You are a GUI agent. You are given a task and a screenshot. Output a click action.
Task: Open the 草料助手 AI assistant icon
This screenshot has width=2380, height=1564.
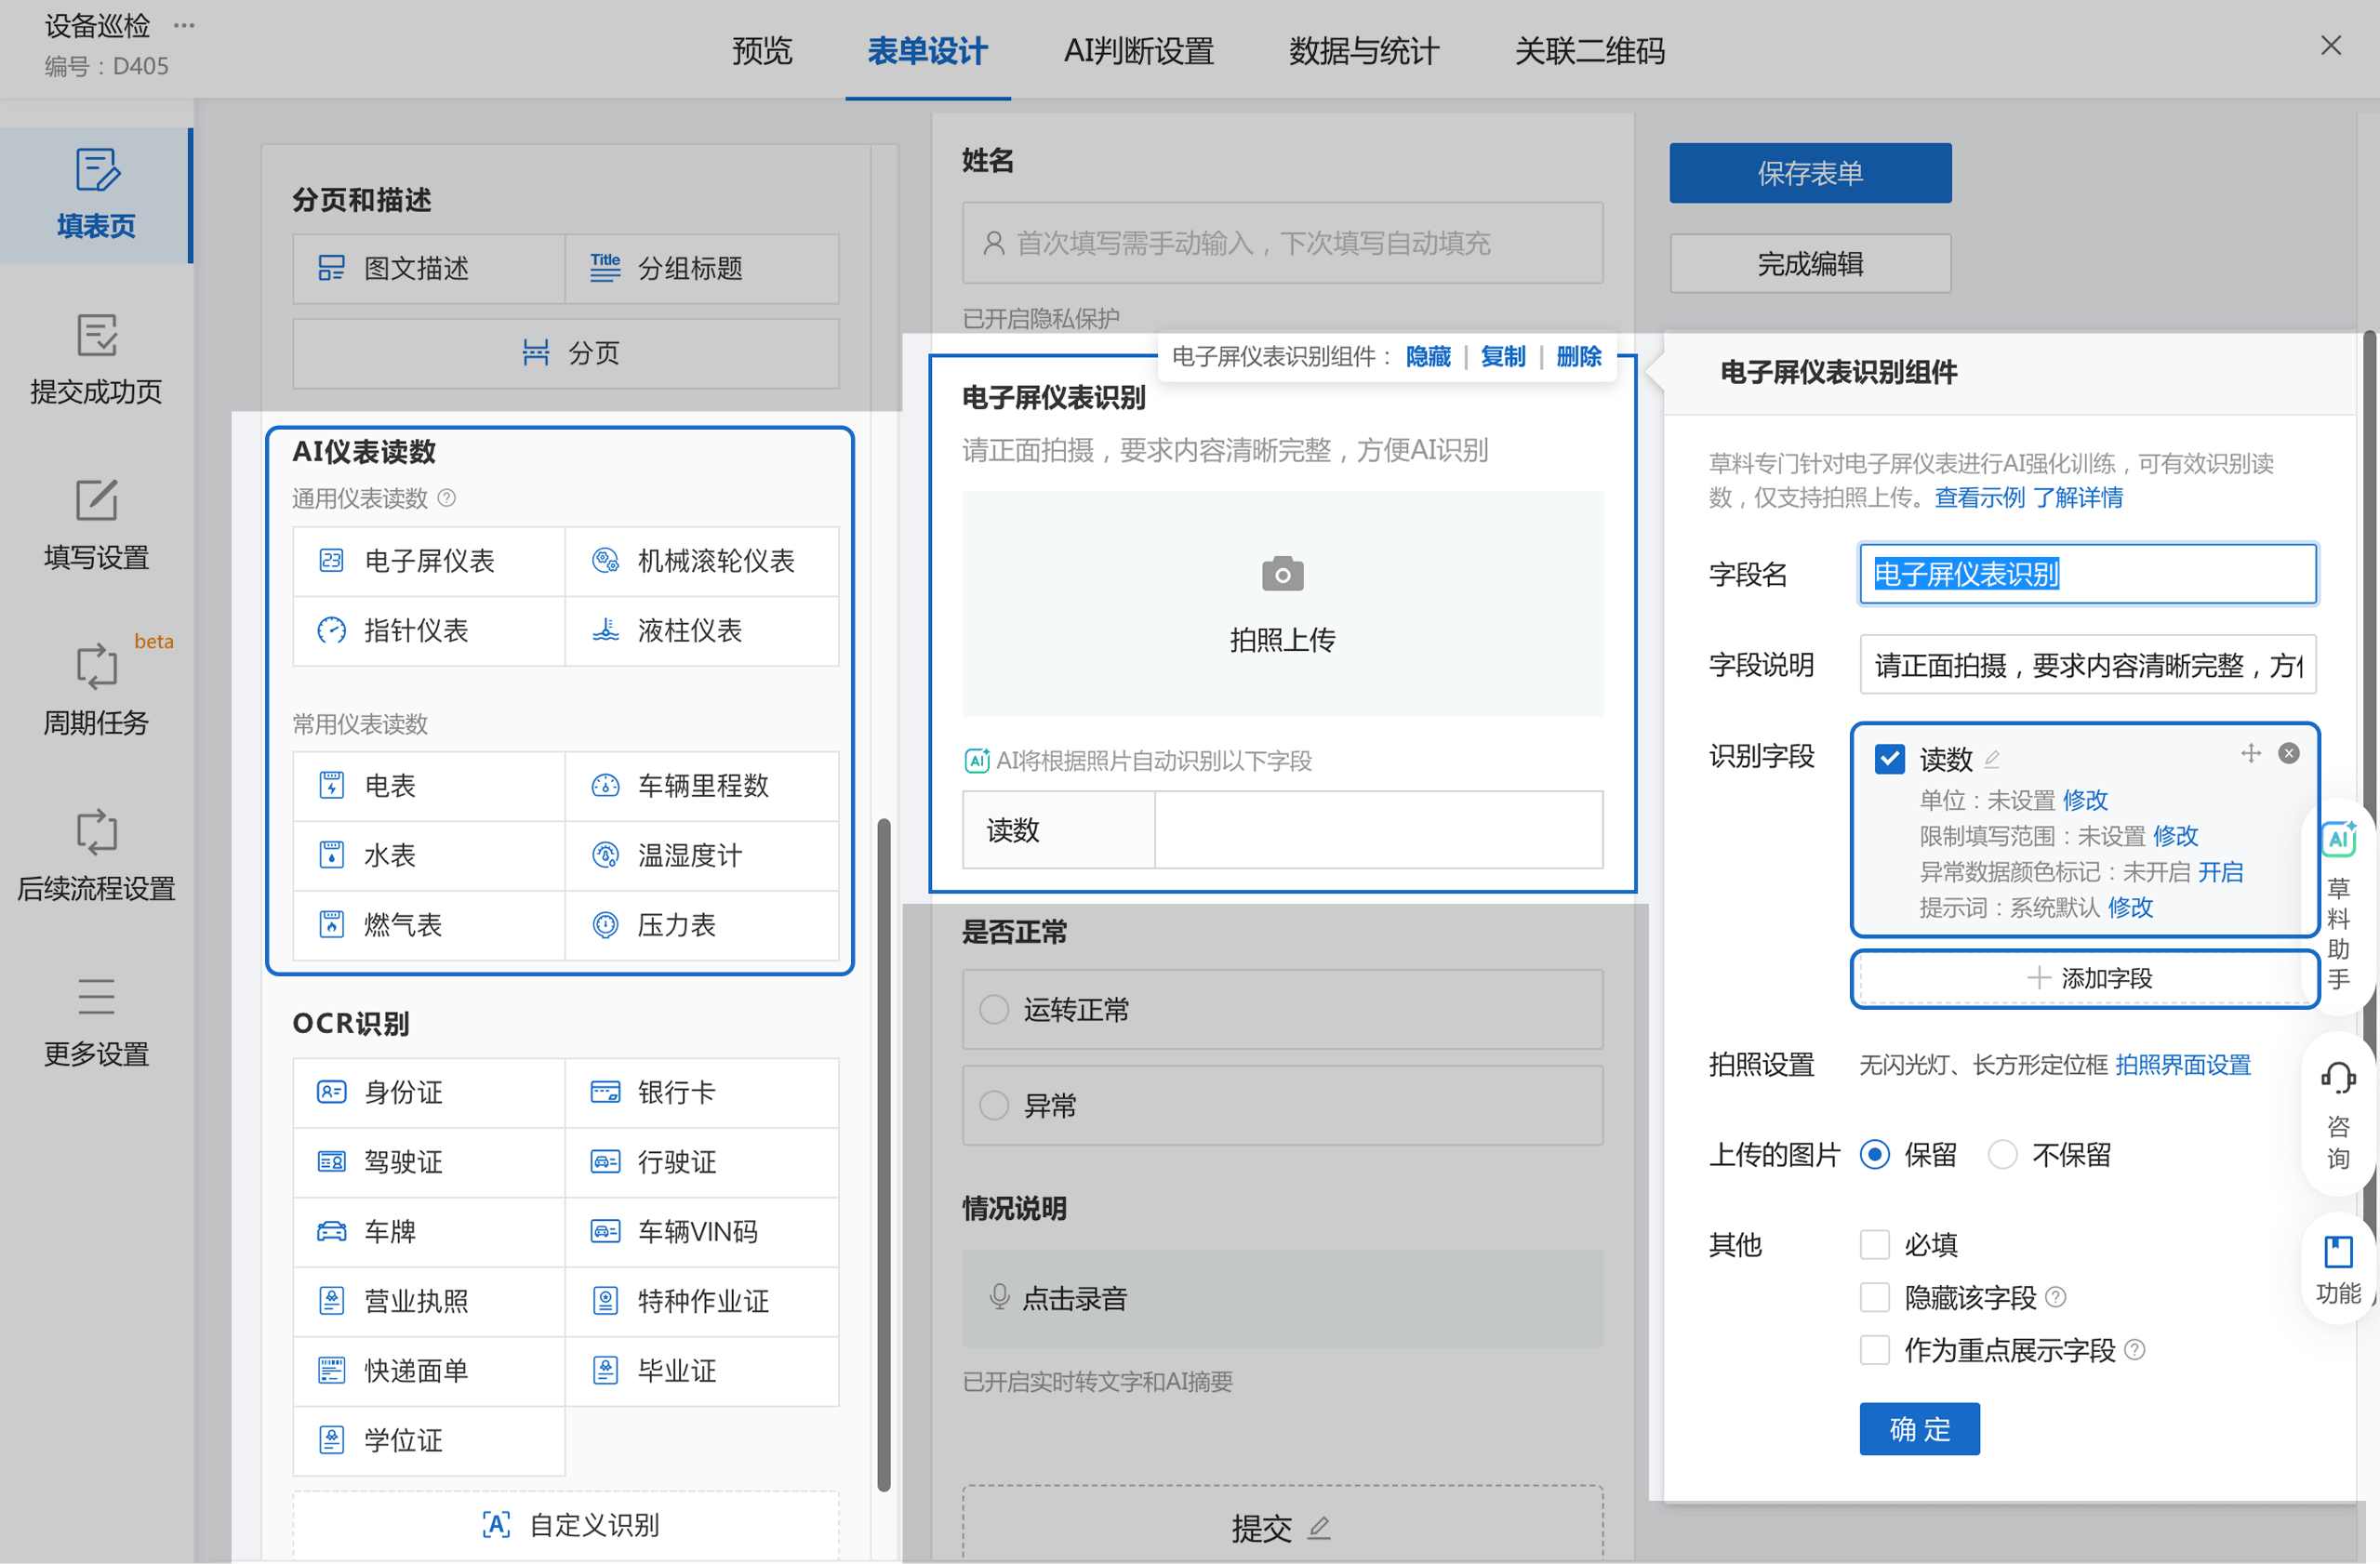tap(2338, 840)
